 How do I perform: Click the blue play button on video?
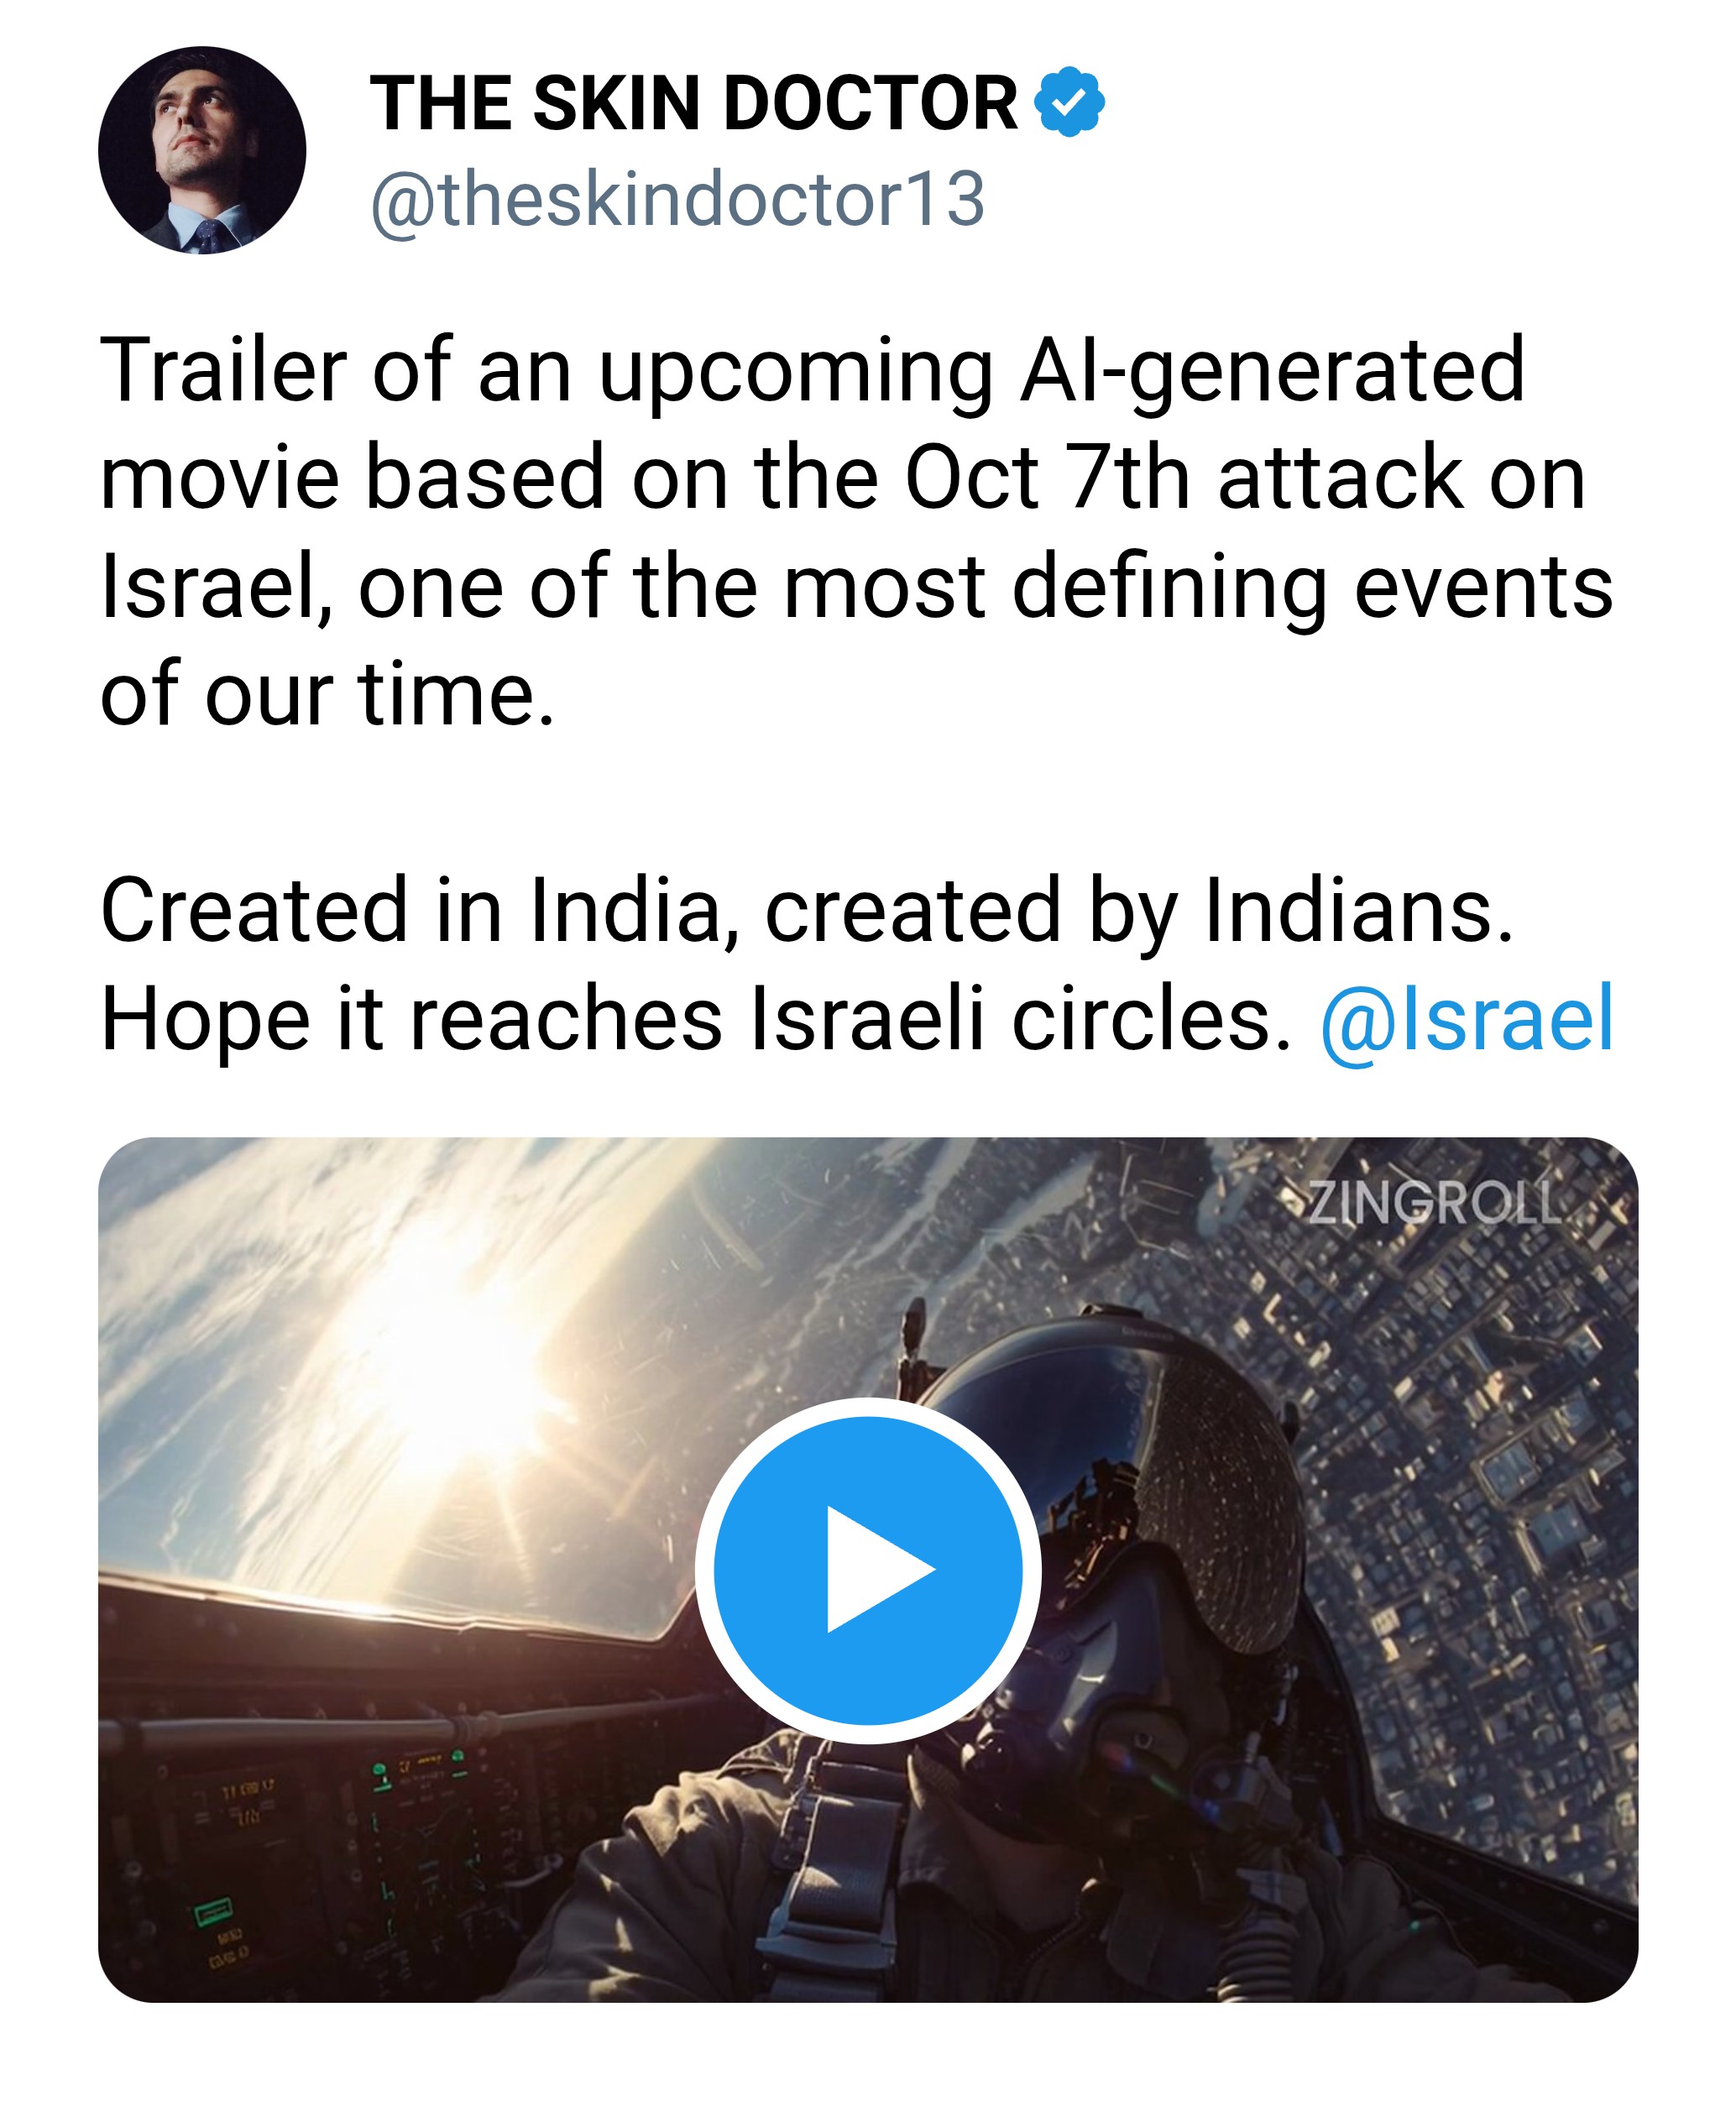(868, 1570)
